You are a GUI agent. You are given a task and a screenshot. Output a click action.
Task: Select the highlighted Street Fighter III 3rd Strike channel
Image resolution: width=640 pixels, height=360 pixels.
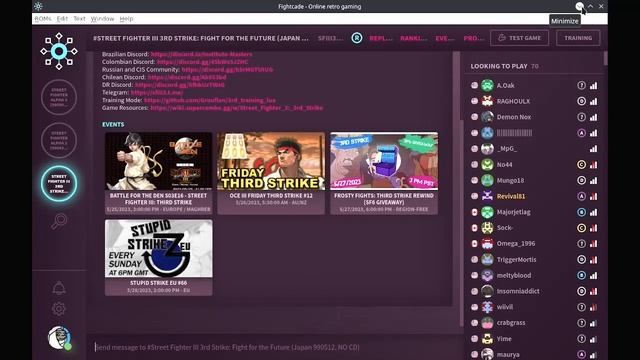point(59,184)
